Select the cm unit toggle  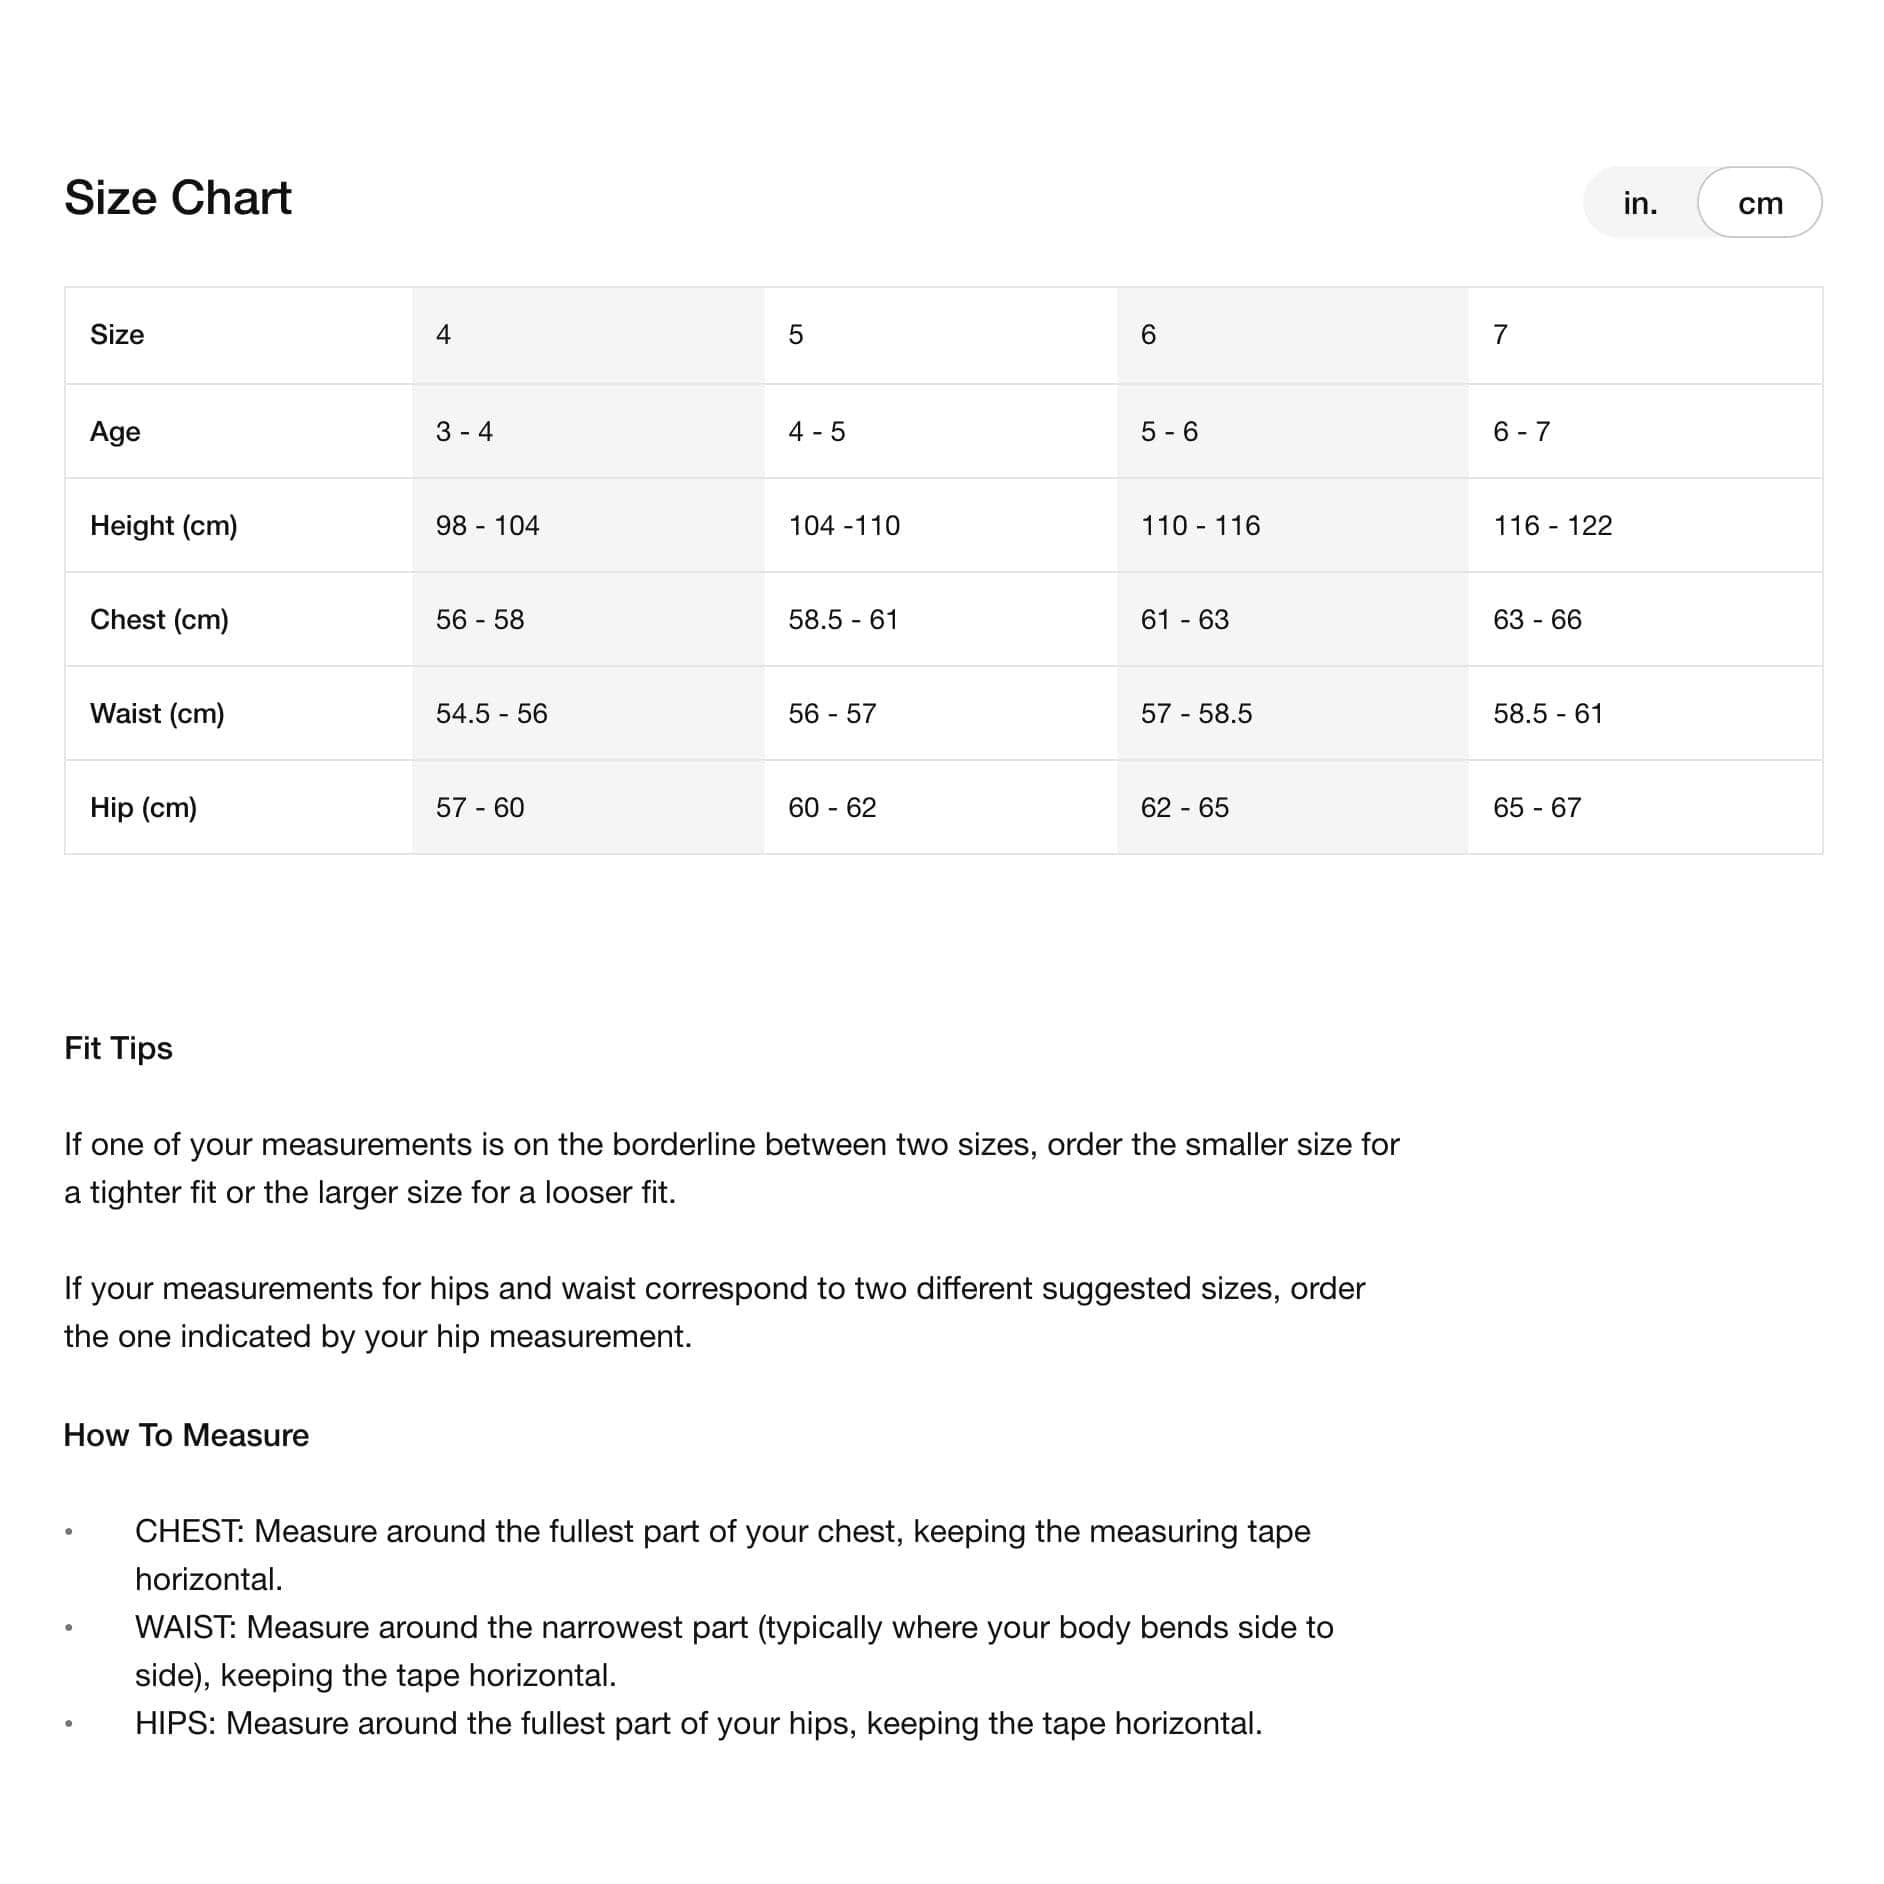(x=1760, y=203)
